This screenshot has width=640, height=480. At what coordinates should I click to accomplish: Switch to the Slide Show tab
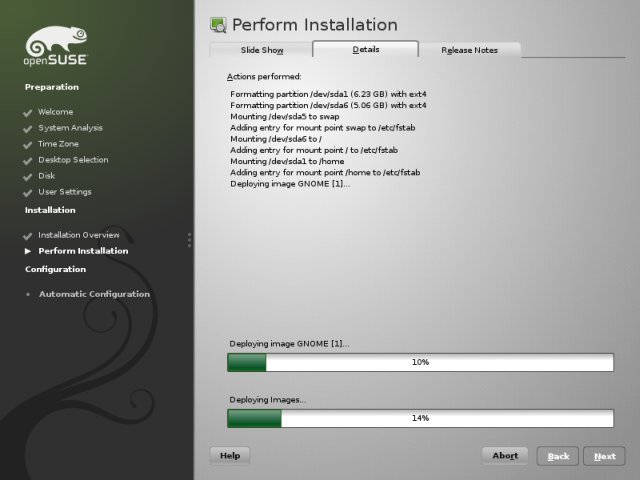[x=261, y=50]
